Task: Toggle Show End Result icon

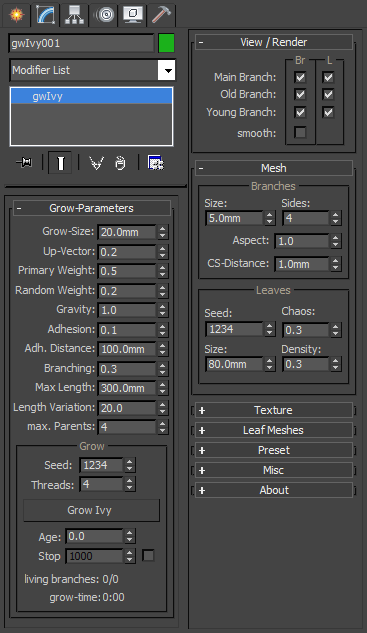Action: 60,163
